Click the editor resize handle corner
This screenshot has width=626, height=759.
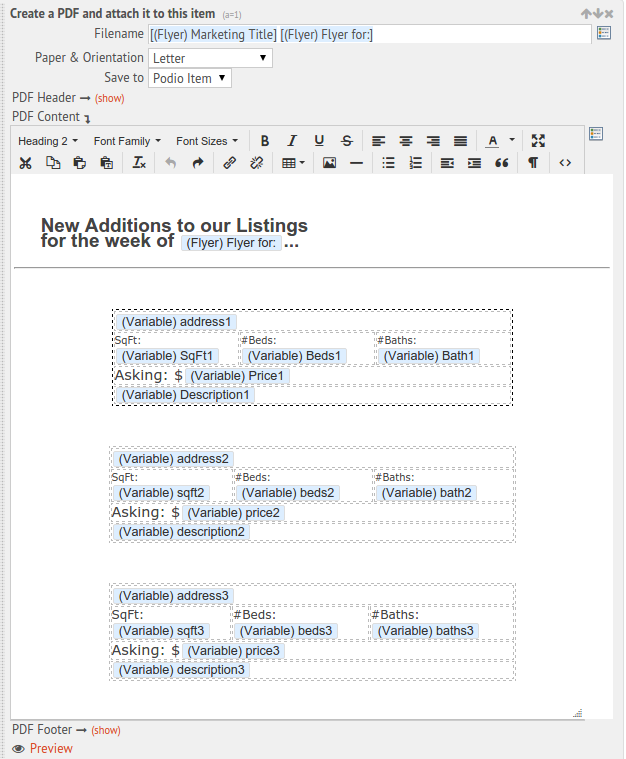tap(578, 713)
